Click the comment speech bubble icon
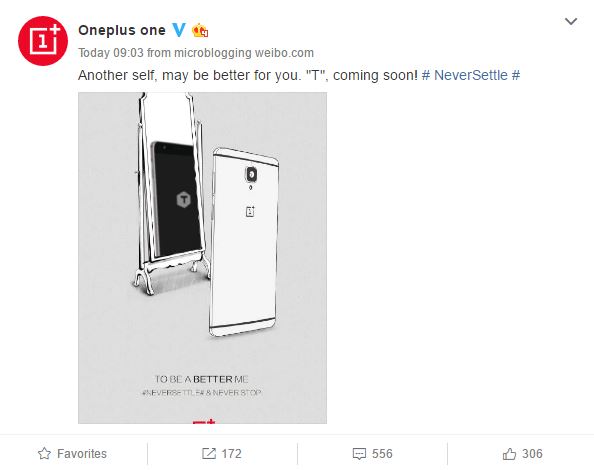This screenshot has width=594, height=470. pos(359,454)
